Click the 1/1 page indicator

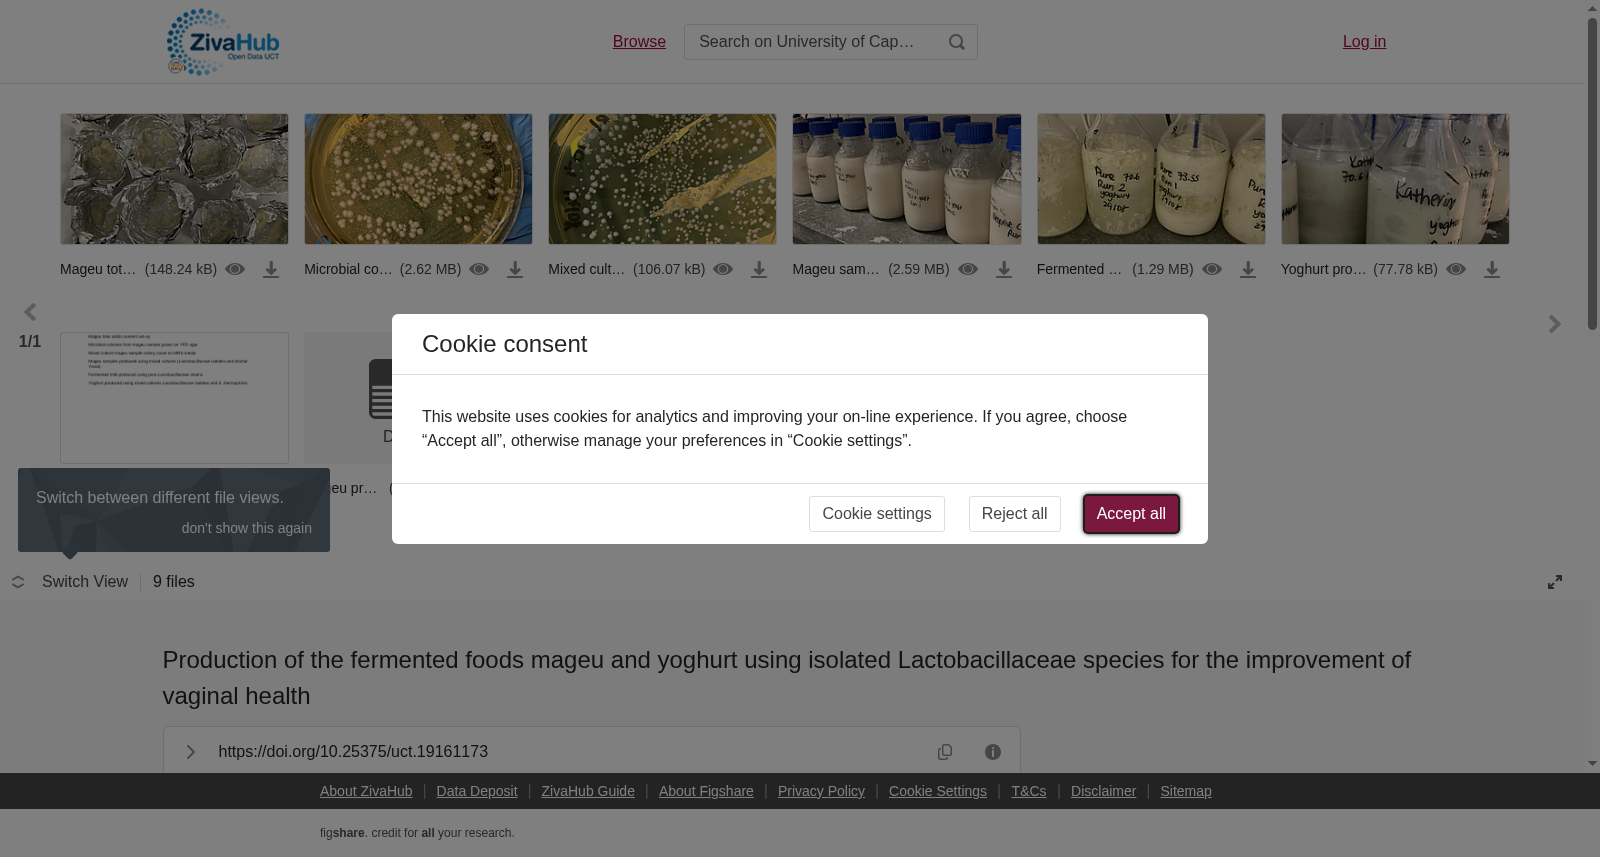[x=30, y=342]
